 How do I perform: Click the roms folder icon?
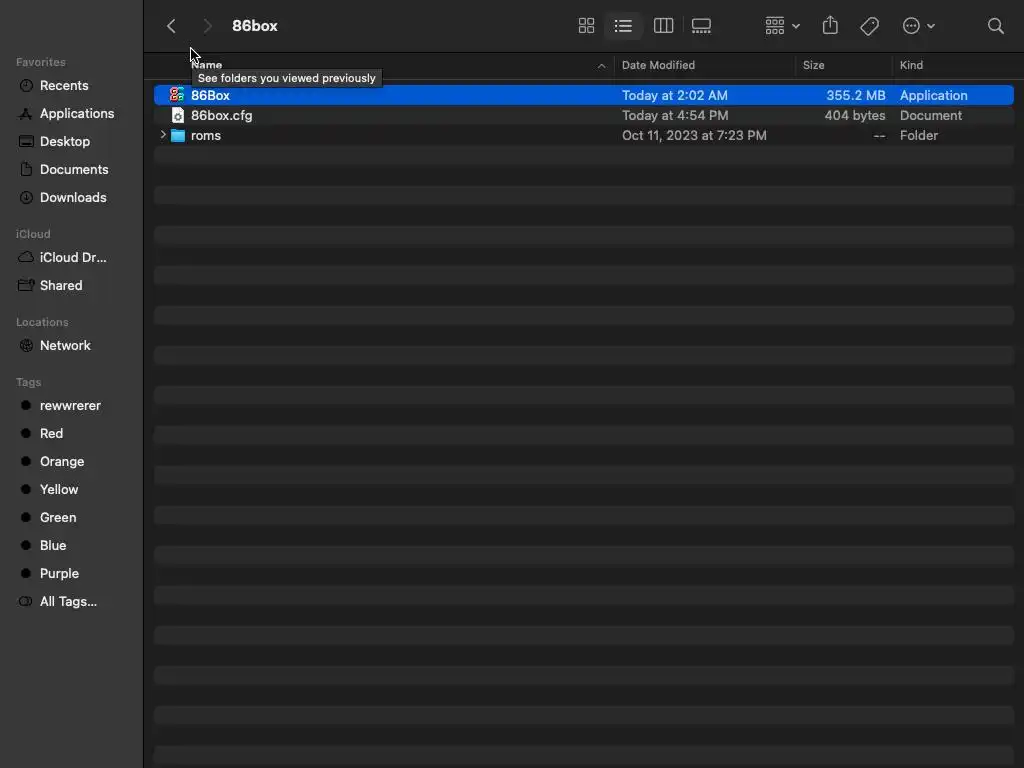[178, 136]
